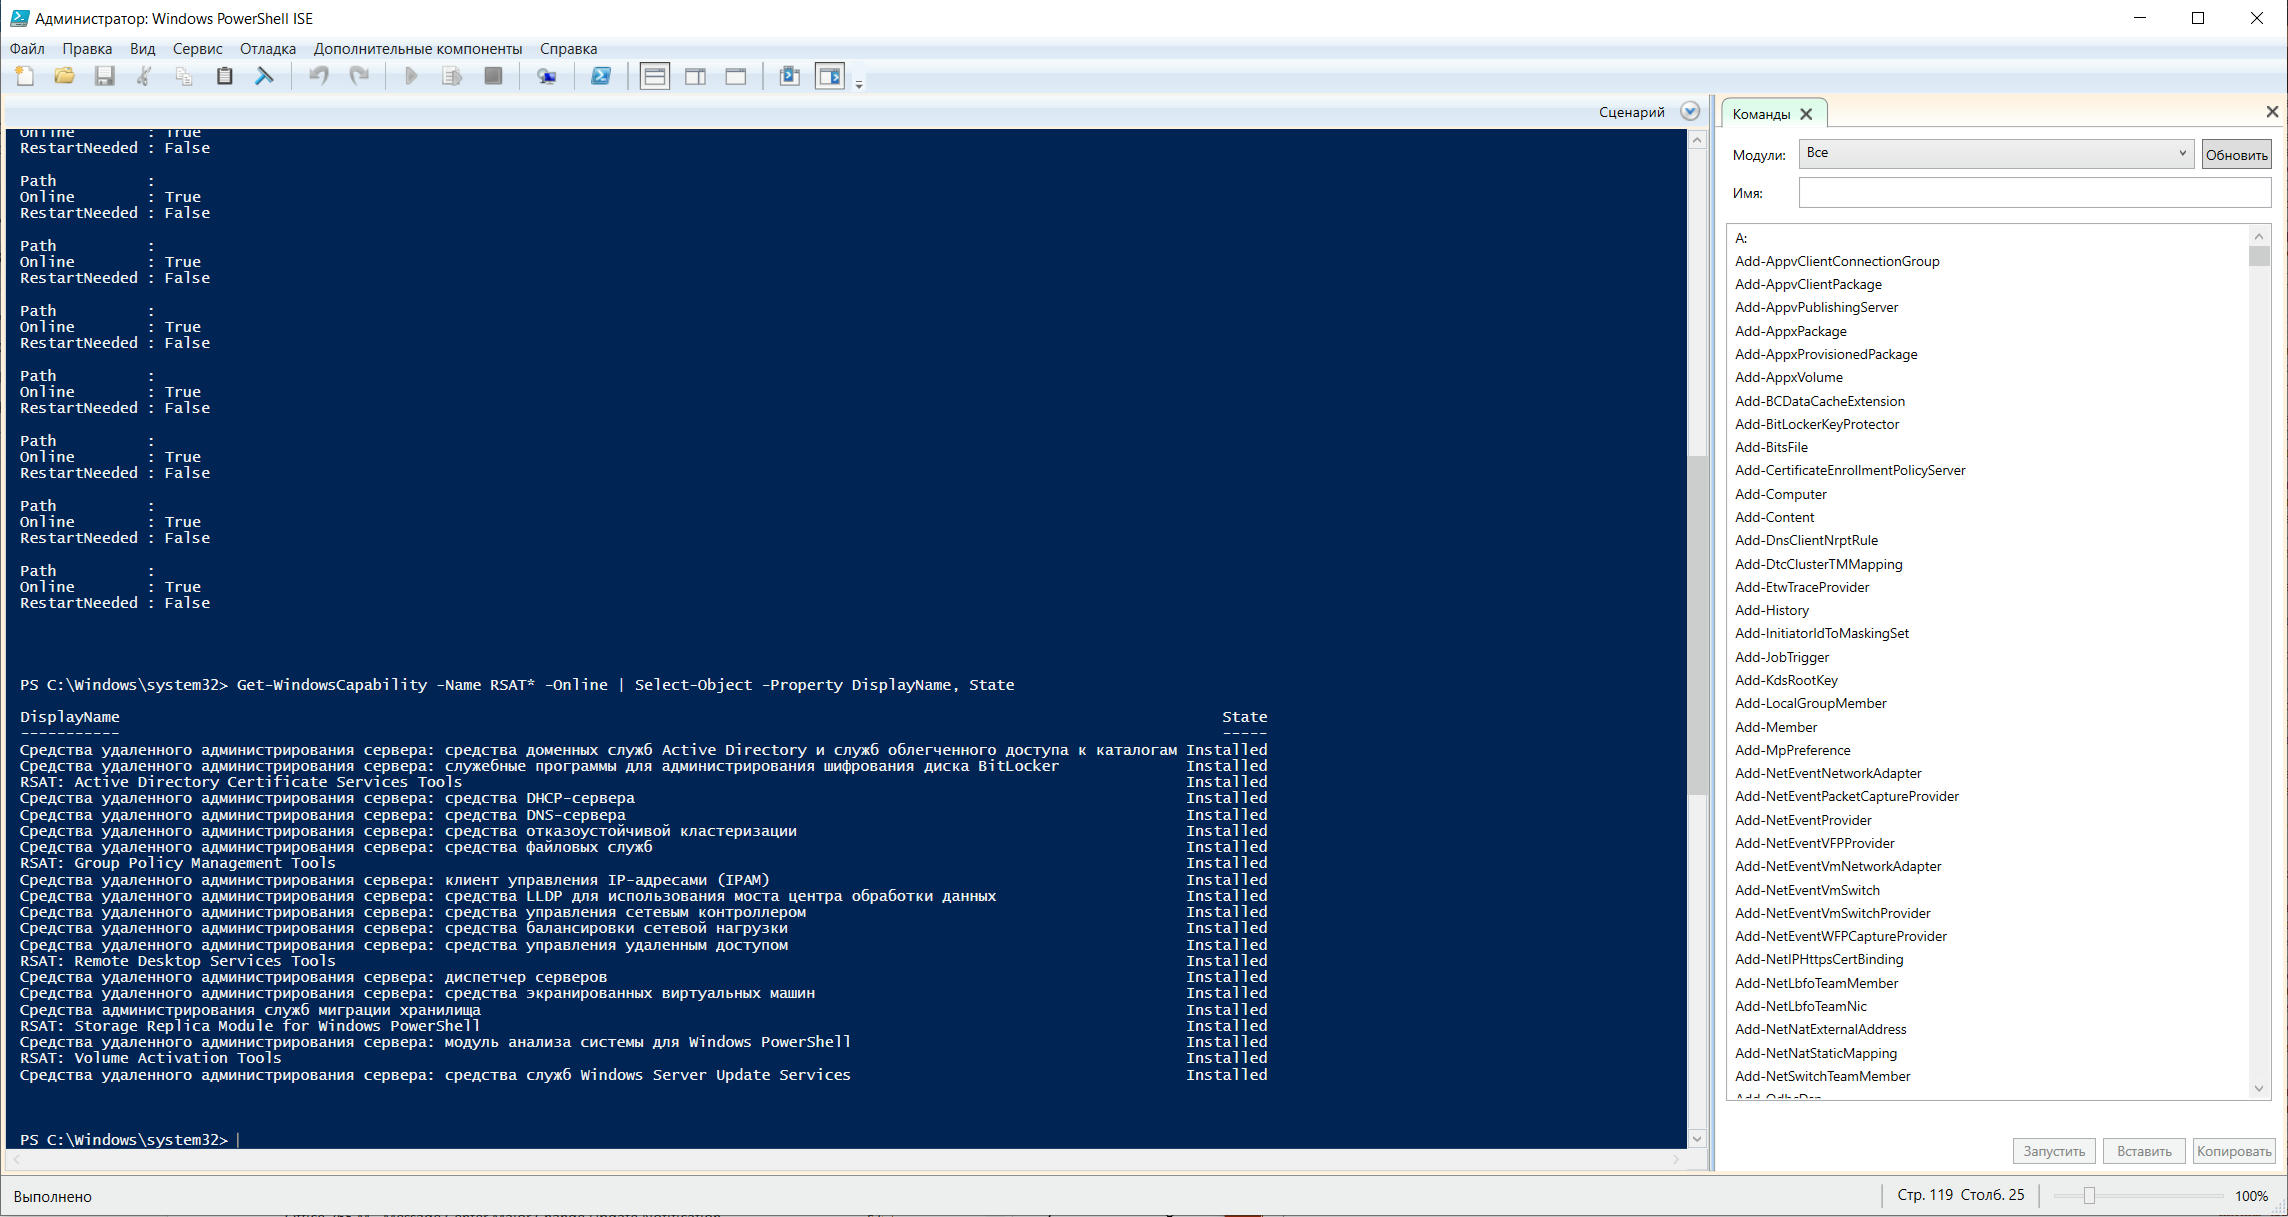Click the console prompt input line

point(846,1139)
